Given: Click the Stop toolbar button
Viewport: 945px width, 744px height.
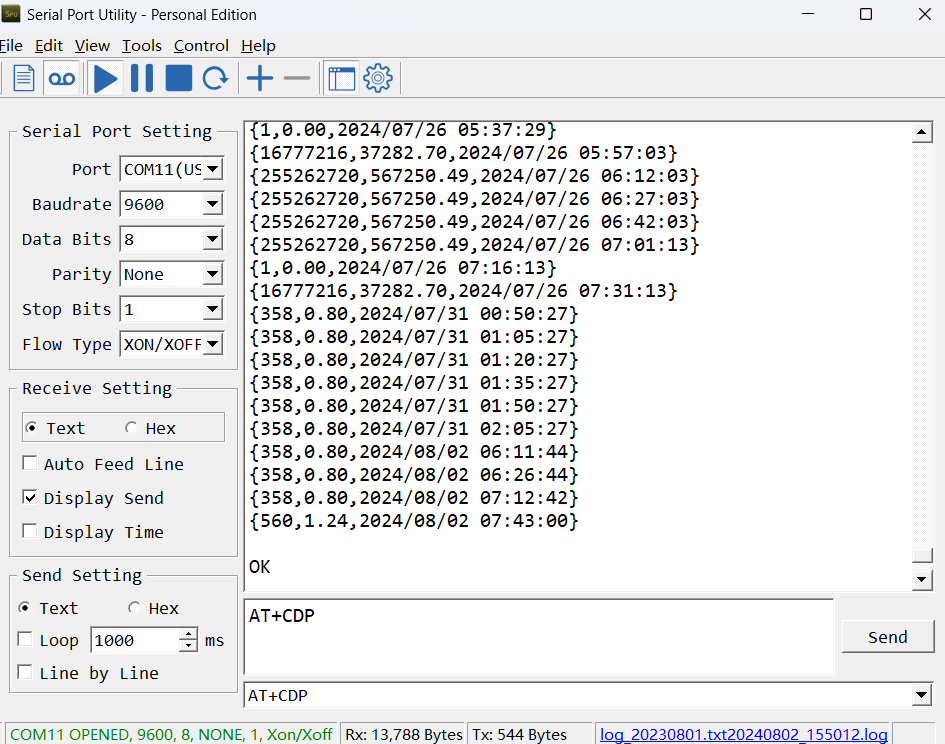Looking at the screenshot, I should 178,78.
